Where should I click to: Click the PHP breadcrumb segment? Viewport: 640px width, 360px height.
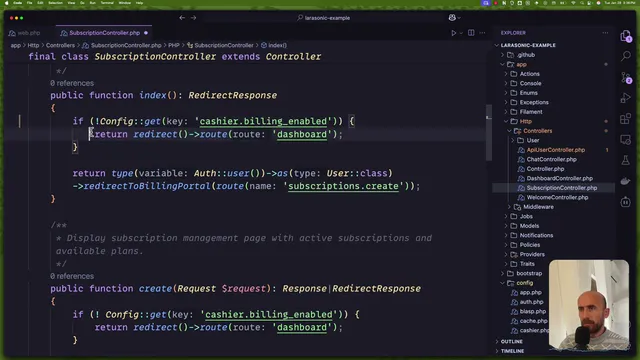pyautogui.click(x=174, y=45)
